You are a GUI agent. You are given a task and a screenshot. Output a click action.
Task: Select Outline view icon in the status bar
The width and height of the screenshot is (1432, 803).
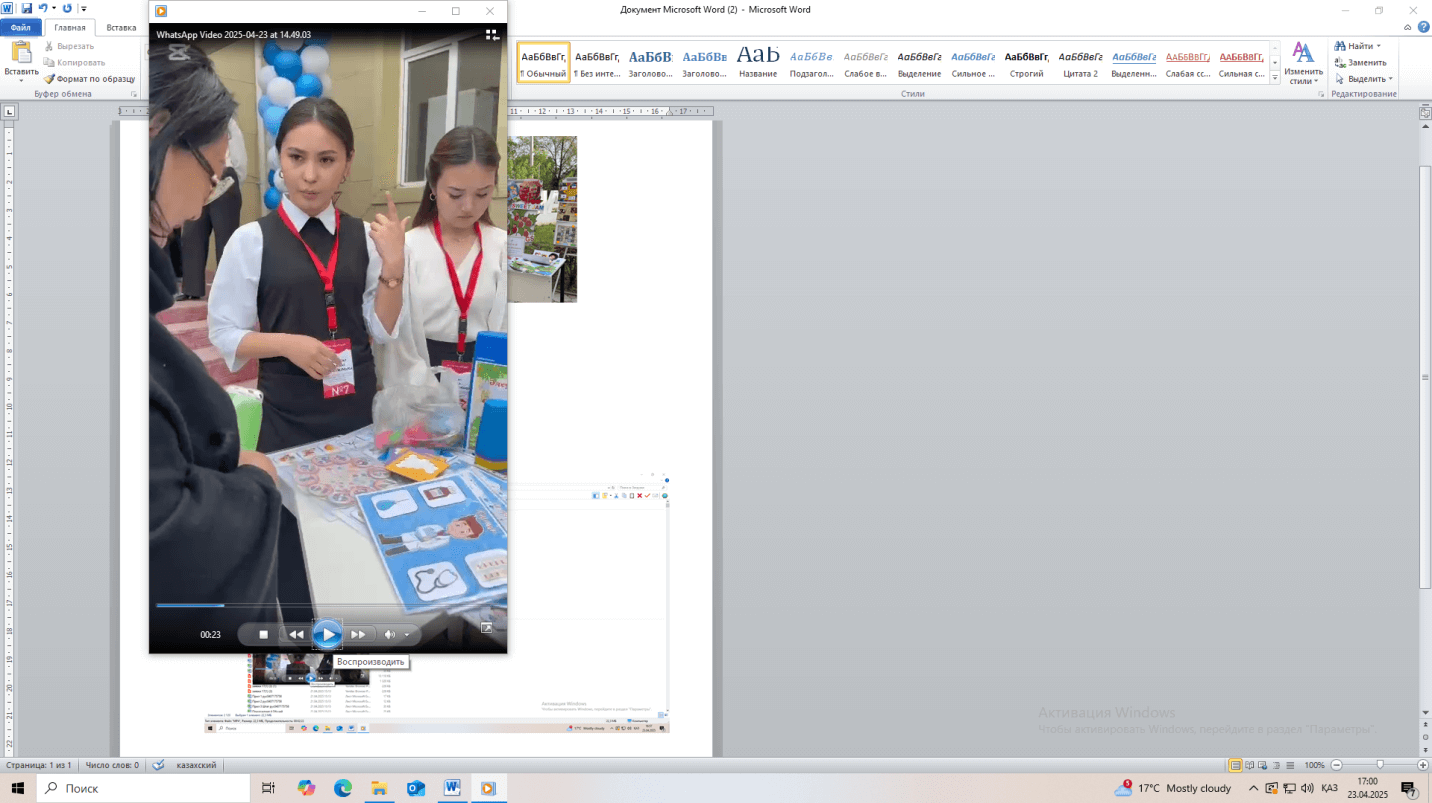point(1278,765)
